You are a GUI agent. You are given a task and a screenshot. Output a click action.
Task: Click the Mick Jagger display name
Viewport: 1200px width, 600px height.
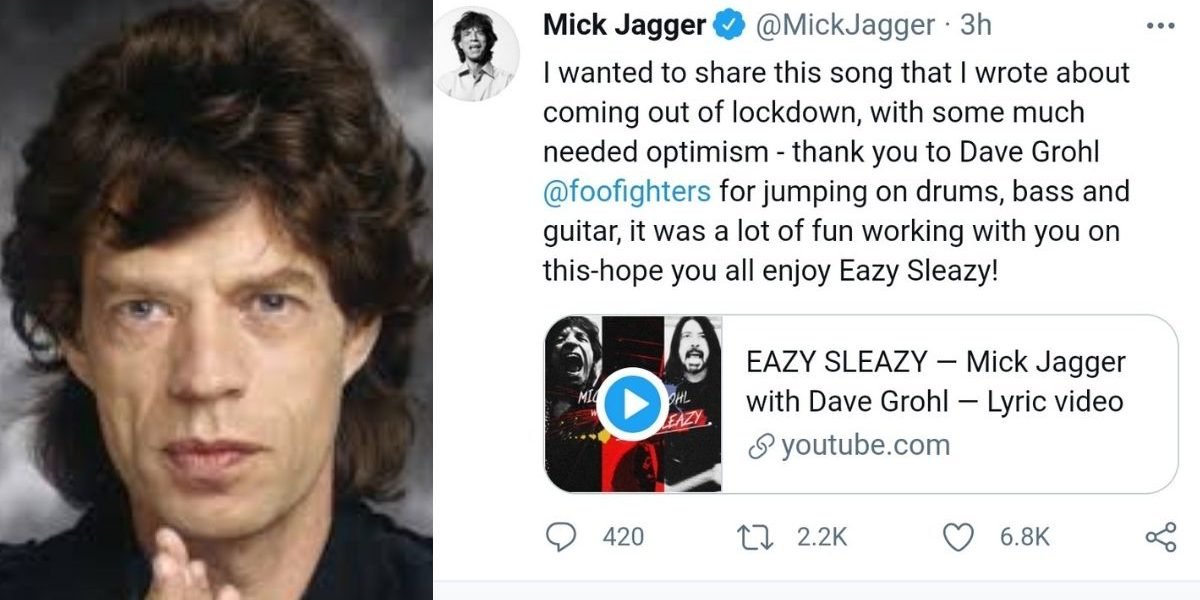point(625,26)
